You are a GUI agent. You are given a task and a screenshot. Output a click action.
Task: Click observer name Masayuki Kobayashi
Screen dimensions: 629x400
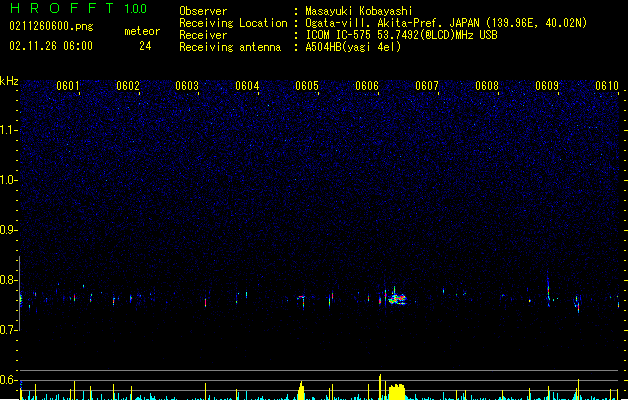[359, 11]
